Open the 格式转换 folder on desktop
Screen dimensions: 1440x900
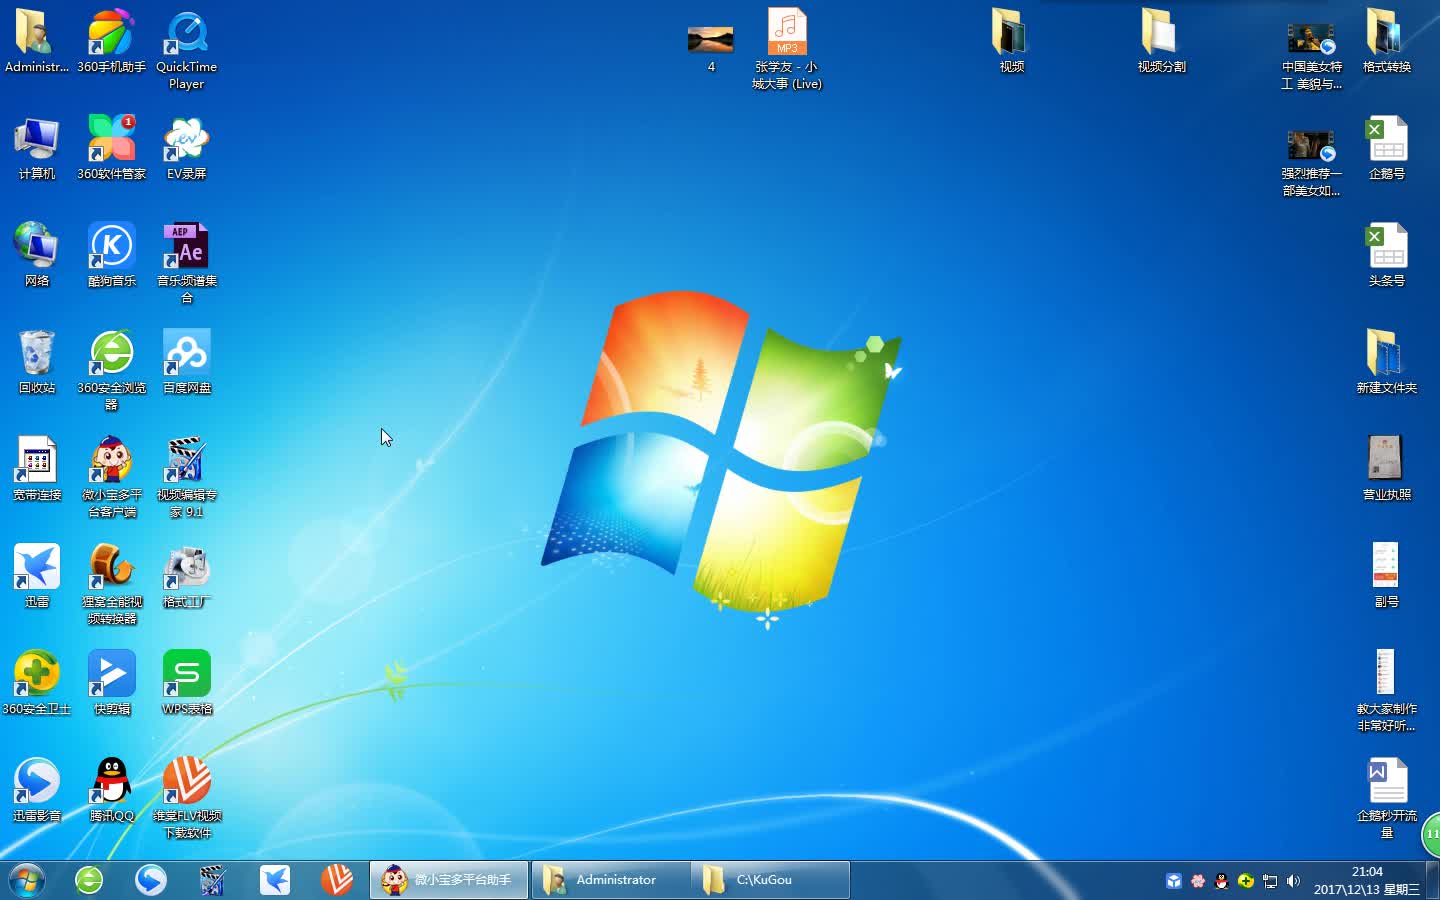click(x=1386, y=42)
